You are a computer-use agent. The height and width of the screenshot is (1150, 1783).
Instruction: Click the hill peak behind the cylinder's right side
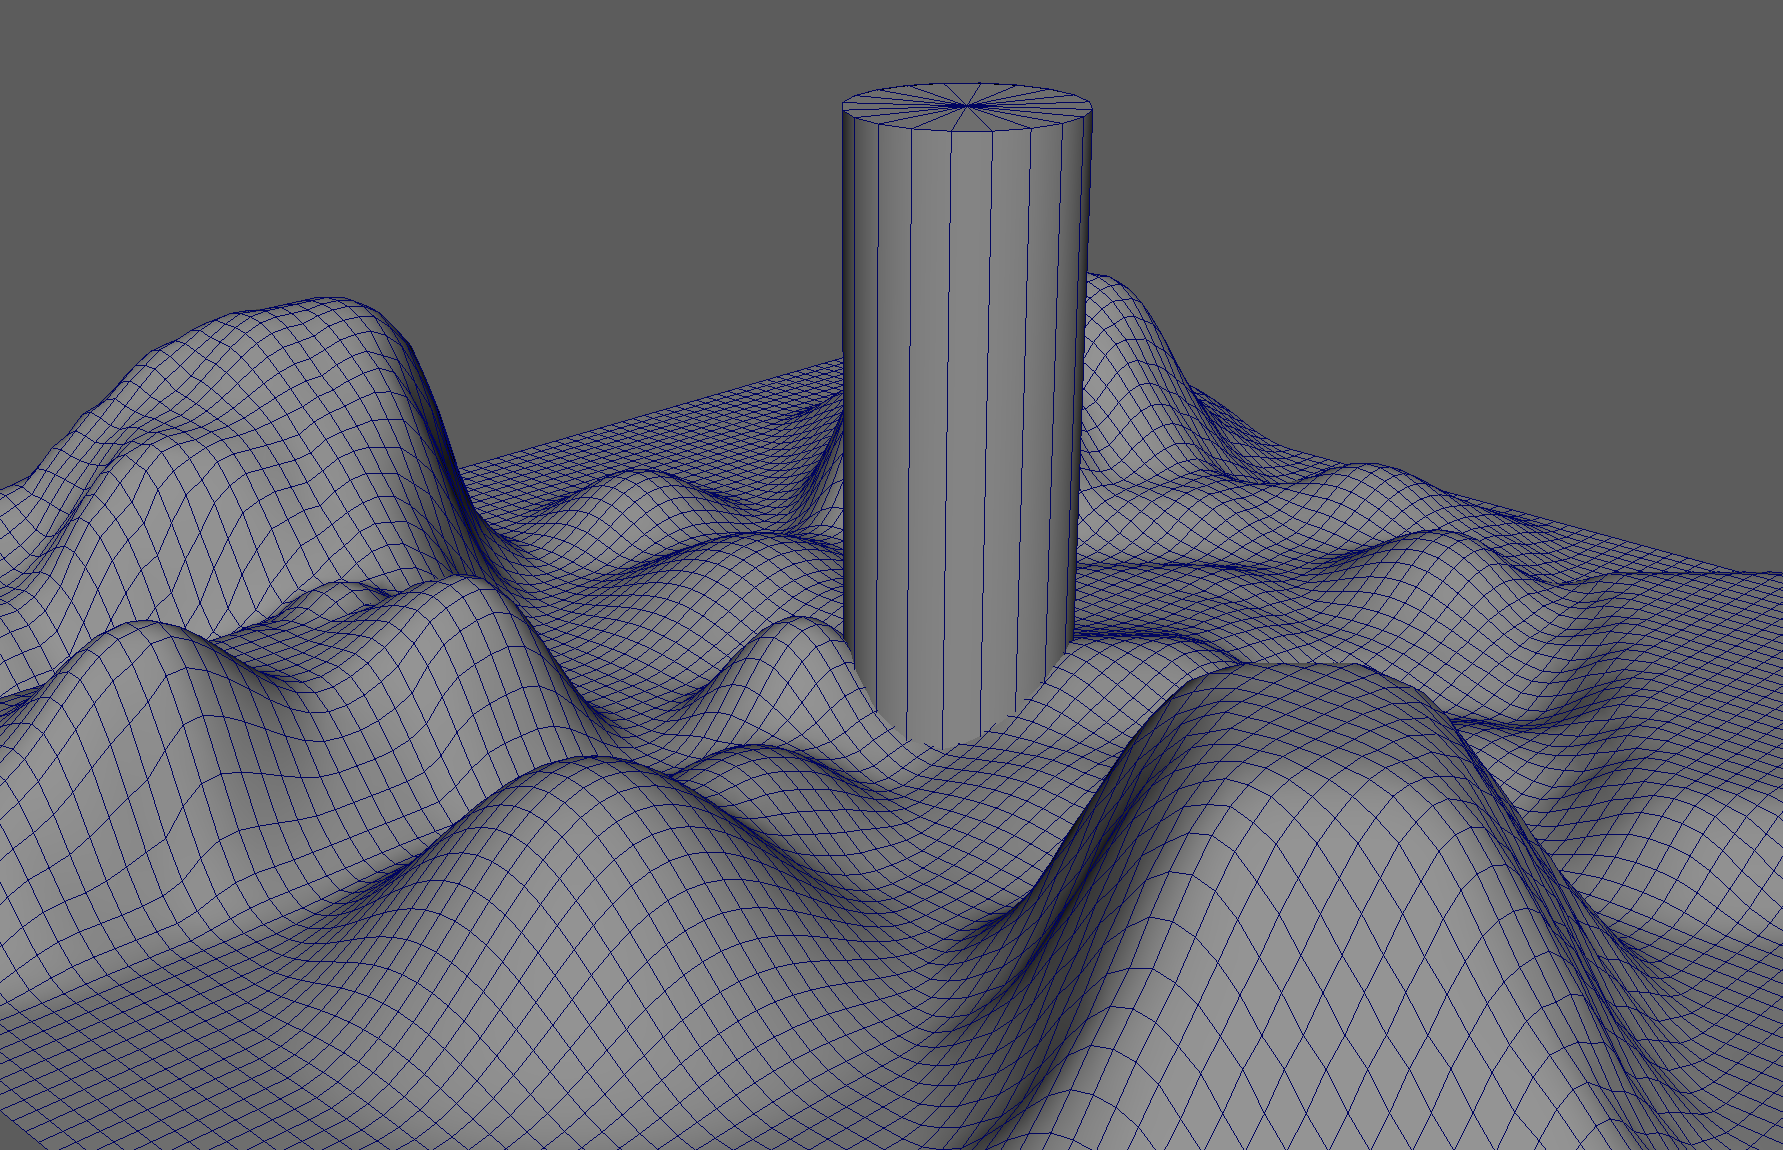(x=1110, y=285)
